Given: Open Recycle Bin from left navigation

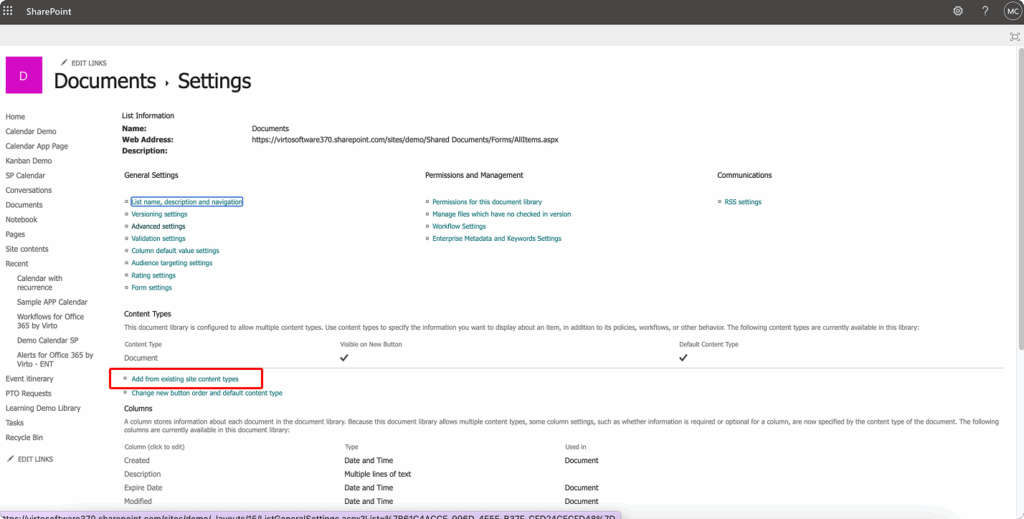Looking at the screenshot, I should 25,438.
